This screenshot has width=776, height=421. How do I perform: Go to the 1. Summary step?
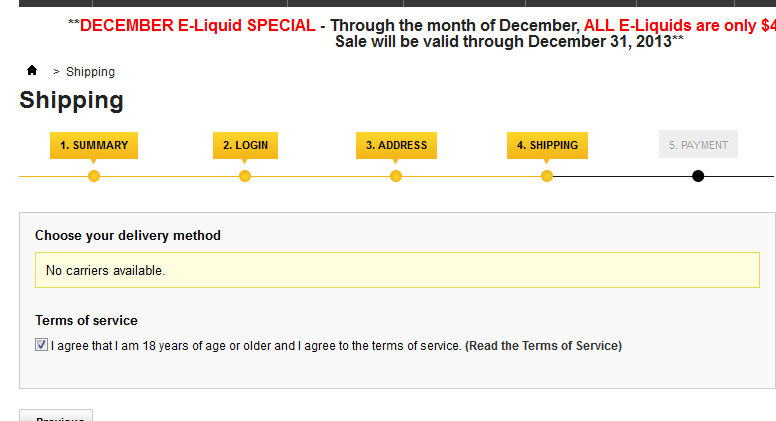point(94,145)
